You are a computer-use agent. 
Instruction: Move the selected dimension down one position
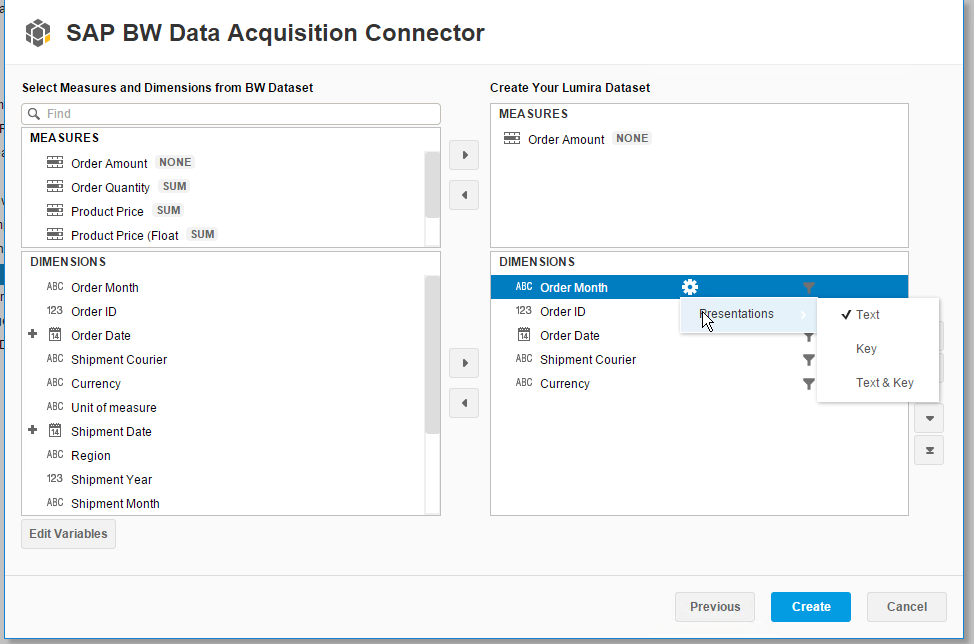(929, 419)
